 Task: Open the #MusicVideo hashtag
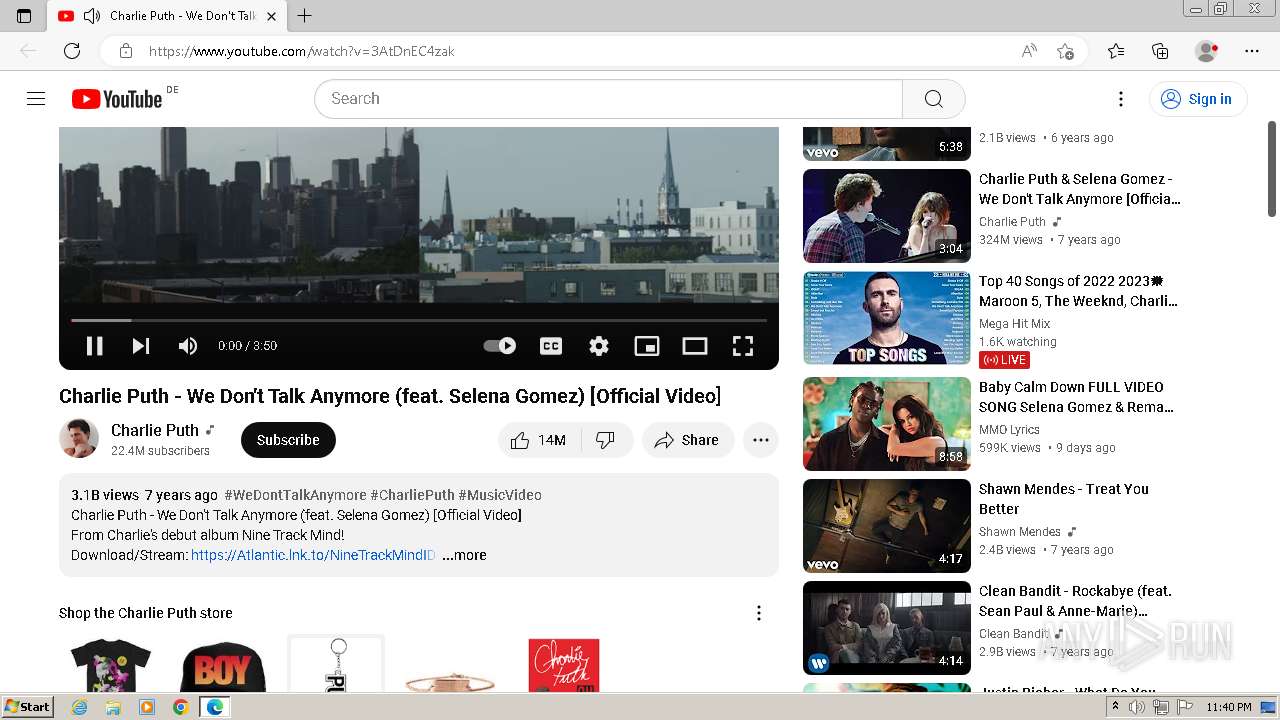(500, 495)
